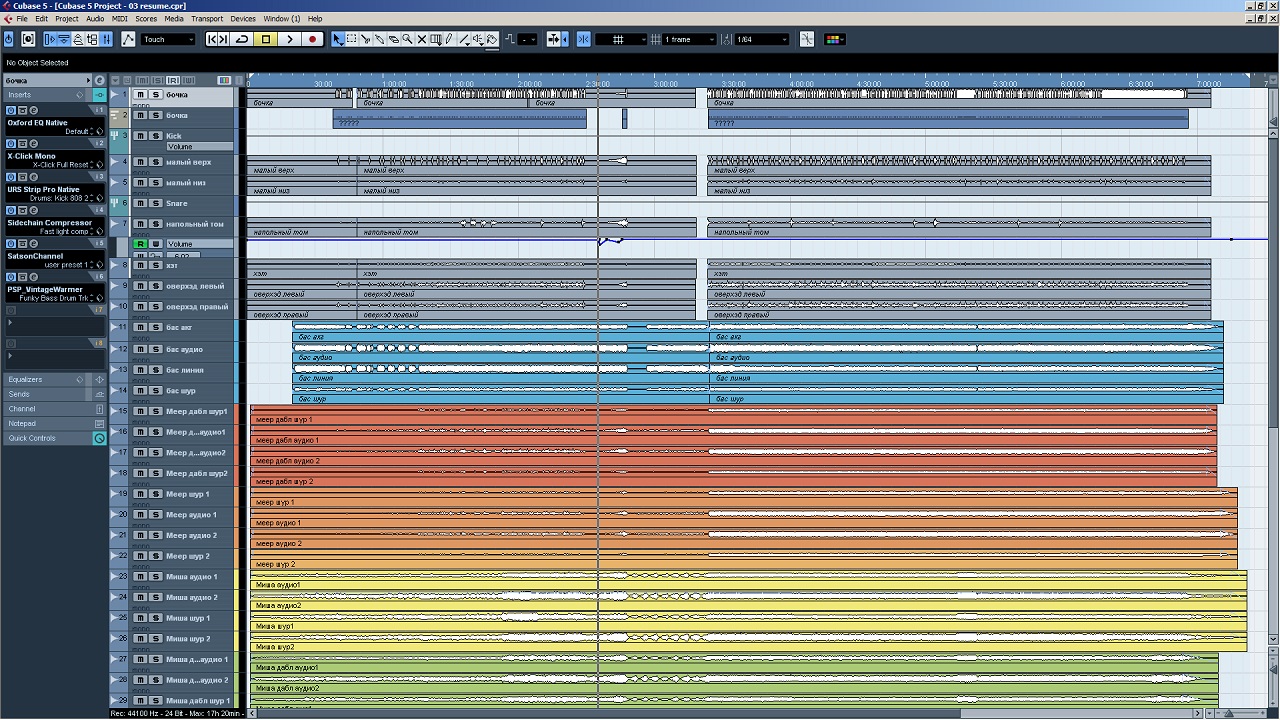Mute track 1 бочка

pyautogui.click(x=141, y=94)
